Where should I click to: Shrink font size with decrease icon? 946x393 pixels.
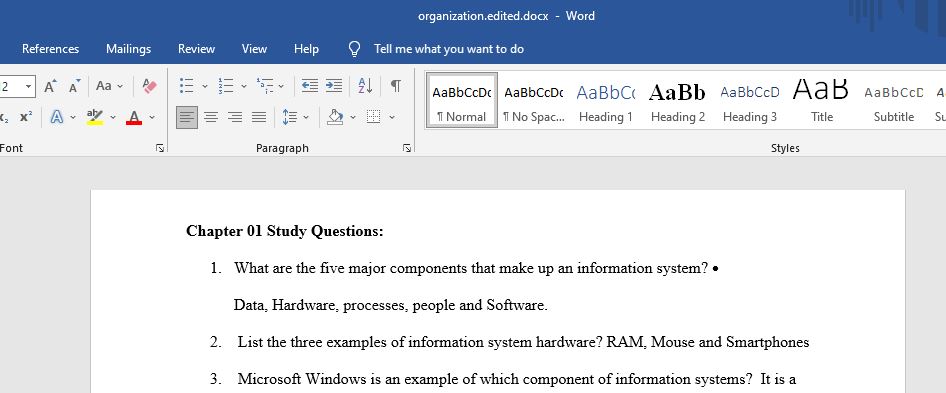point(74,86)
